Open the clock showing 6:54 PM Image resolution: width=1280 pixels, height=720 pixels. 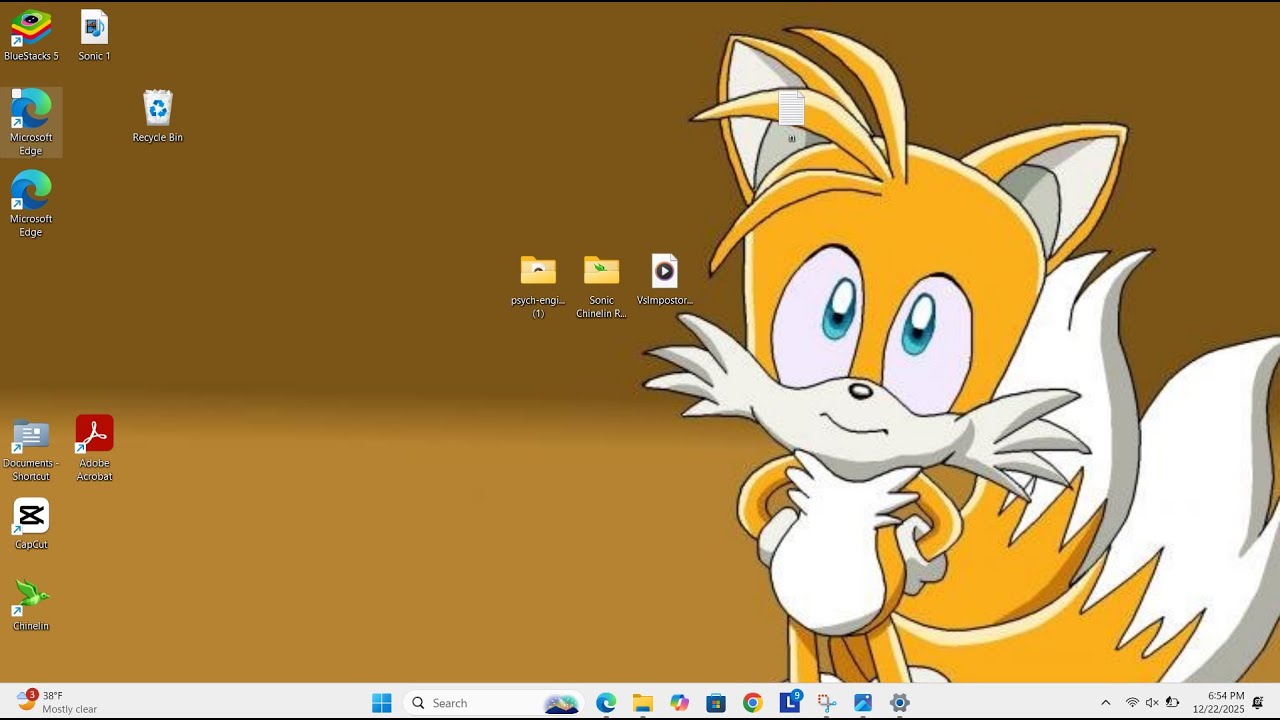(x=1218, y=702)
